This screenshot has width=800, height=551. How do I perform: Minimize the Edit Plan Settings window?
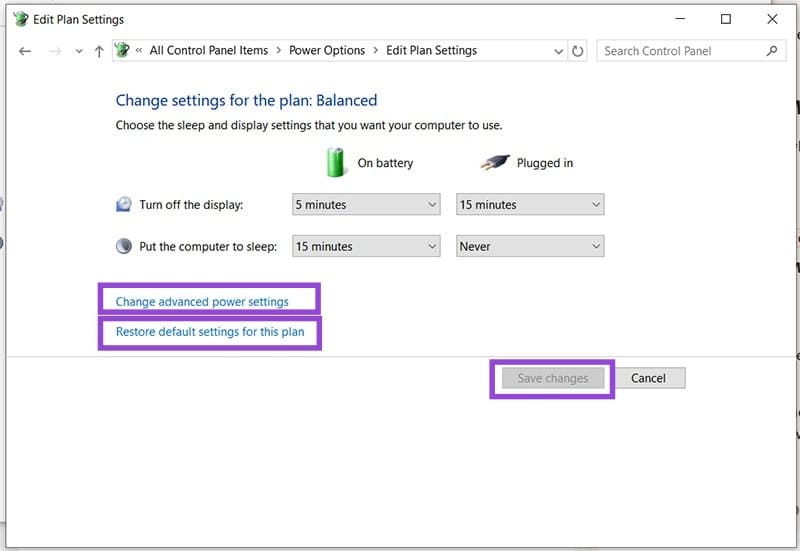click(680, 19)
